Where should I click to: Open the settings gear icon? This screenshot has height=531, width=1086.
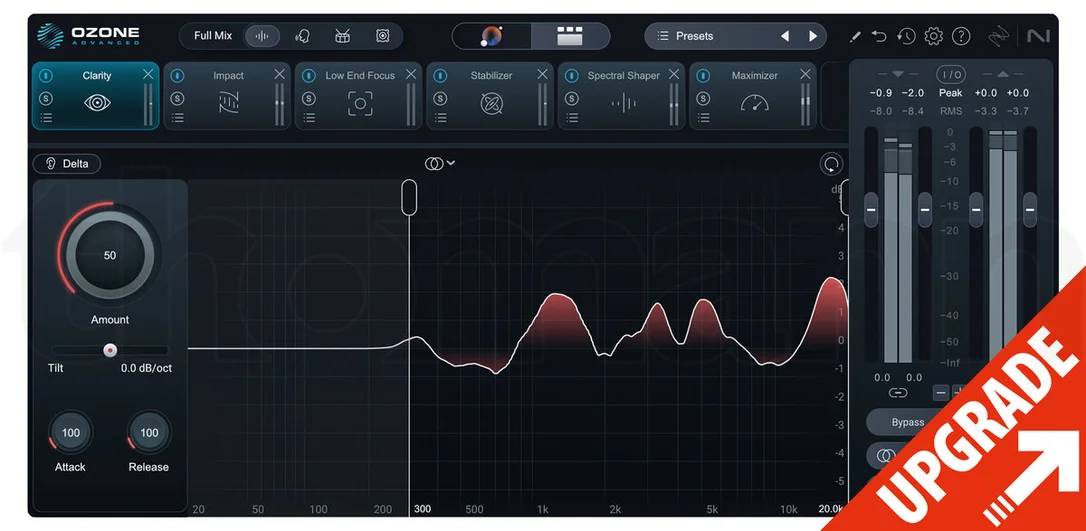coord(934,36)
